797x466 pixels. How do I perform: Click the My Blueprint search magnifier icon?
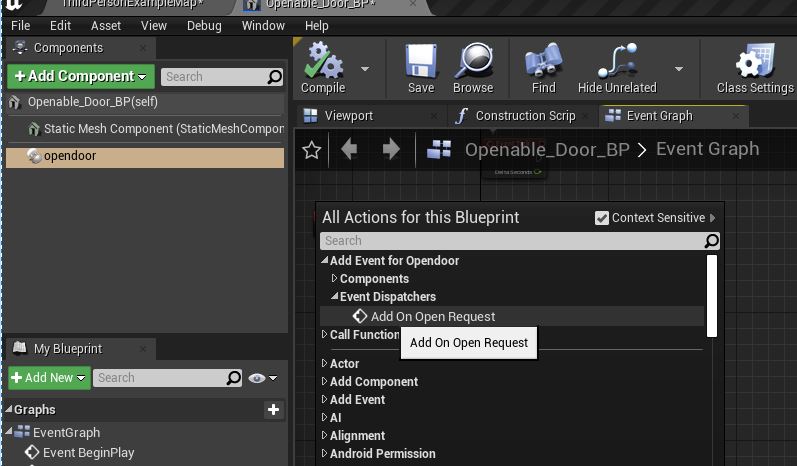(233, 378)
